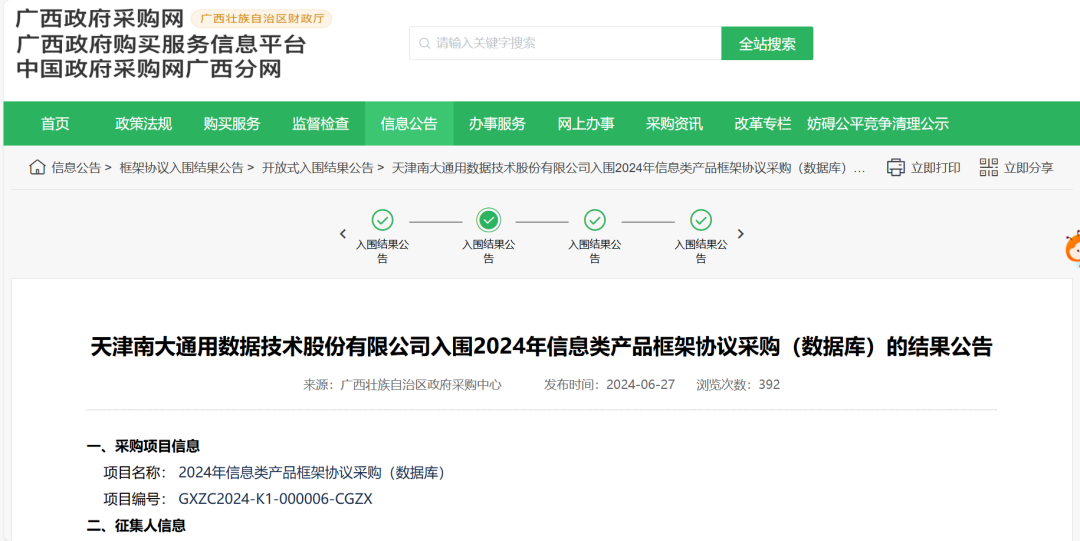This screenshot has width=1080, height=541.
Task: Click the source text 广西壮族自治区政府采购中心
Action: click(x=422, y=385)
